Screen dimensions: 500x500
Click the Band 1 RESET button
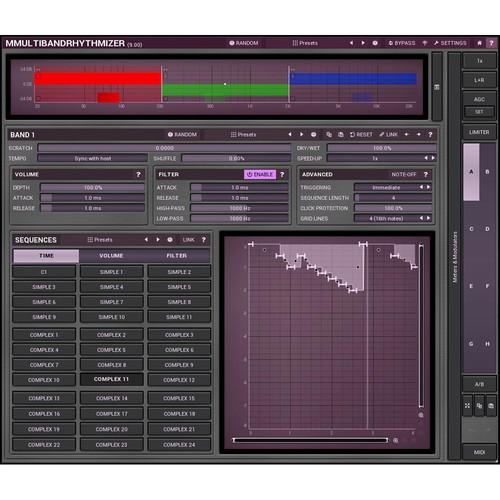[x=361, y=134]
